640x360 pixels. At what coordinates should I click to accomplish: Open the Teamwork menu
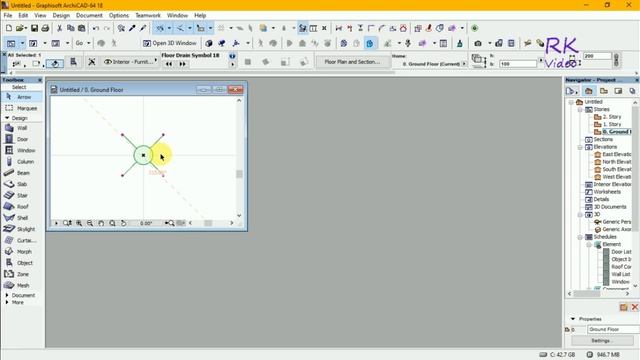pos(148,16)
